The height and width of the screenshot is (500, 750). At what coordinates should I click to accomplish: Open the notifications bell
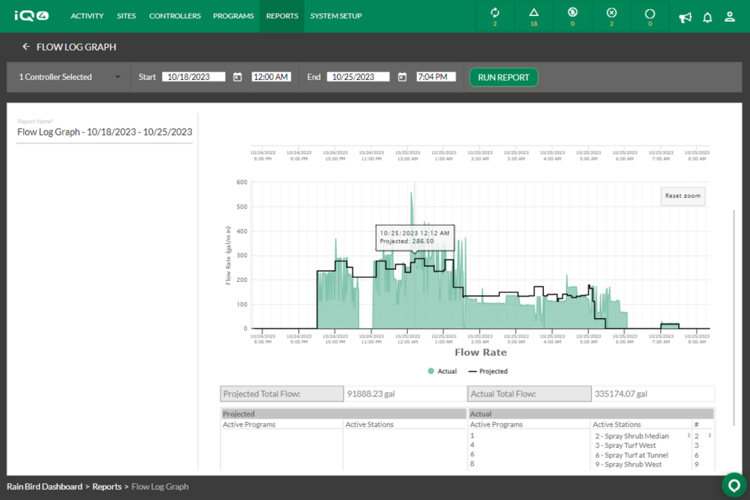point(707,18)
